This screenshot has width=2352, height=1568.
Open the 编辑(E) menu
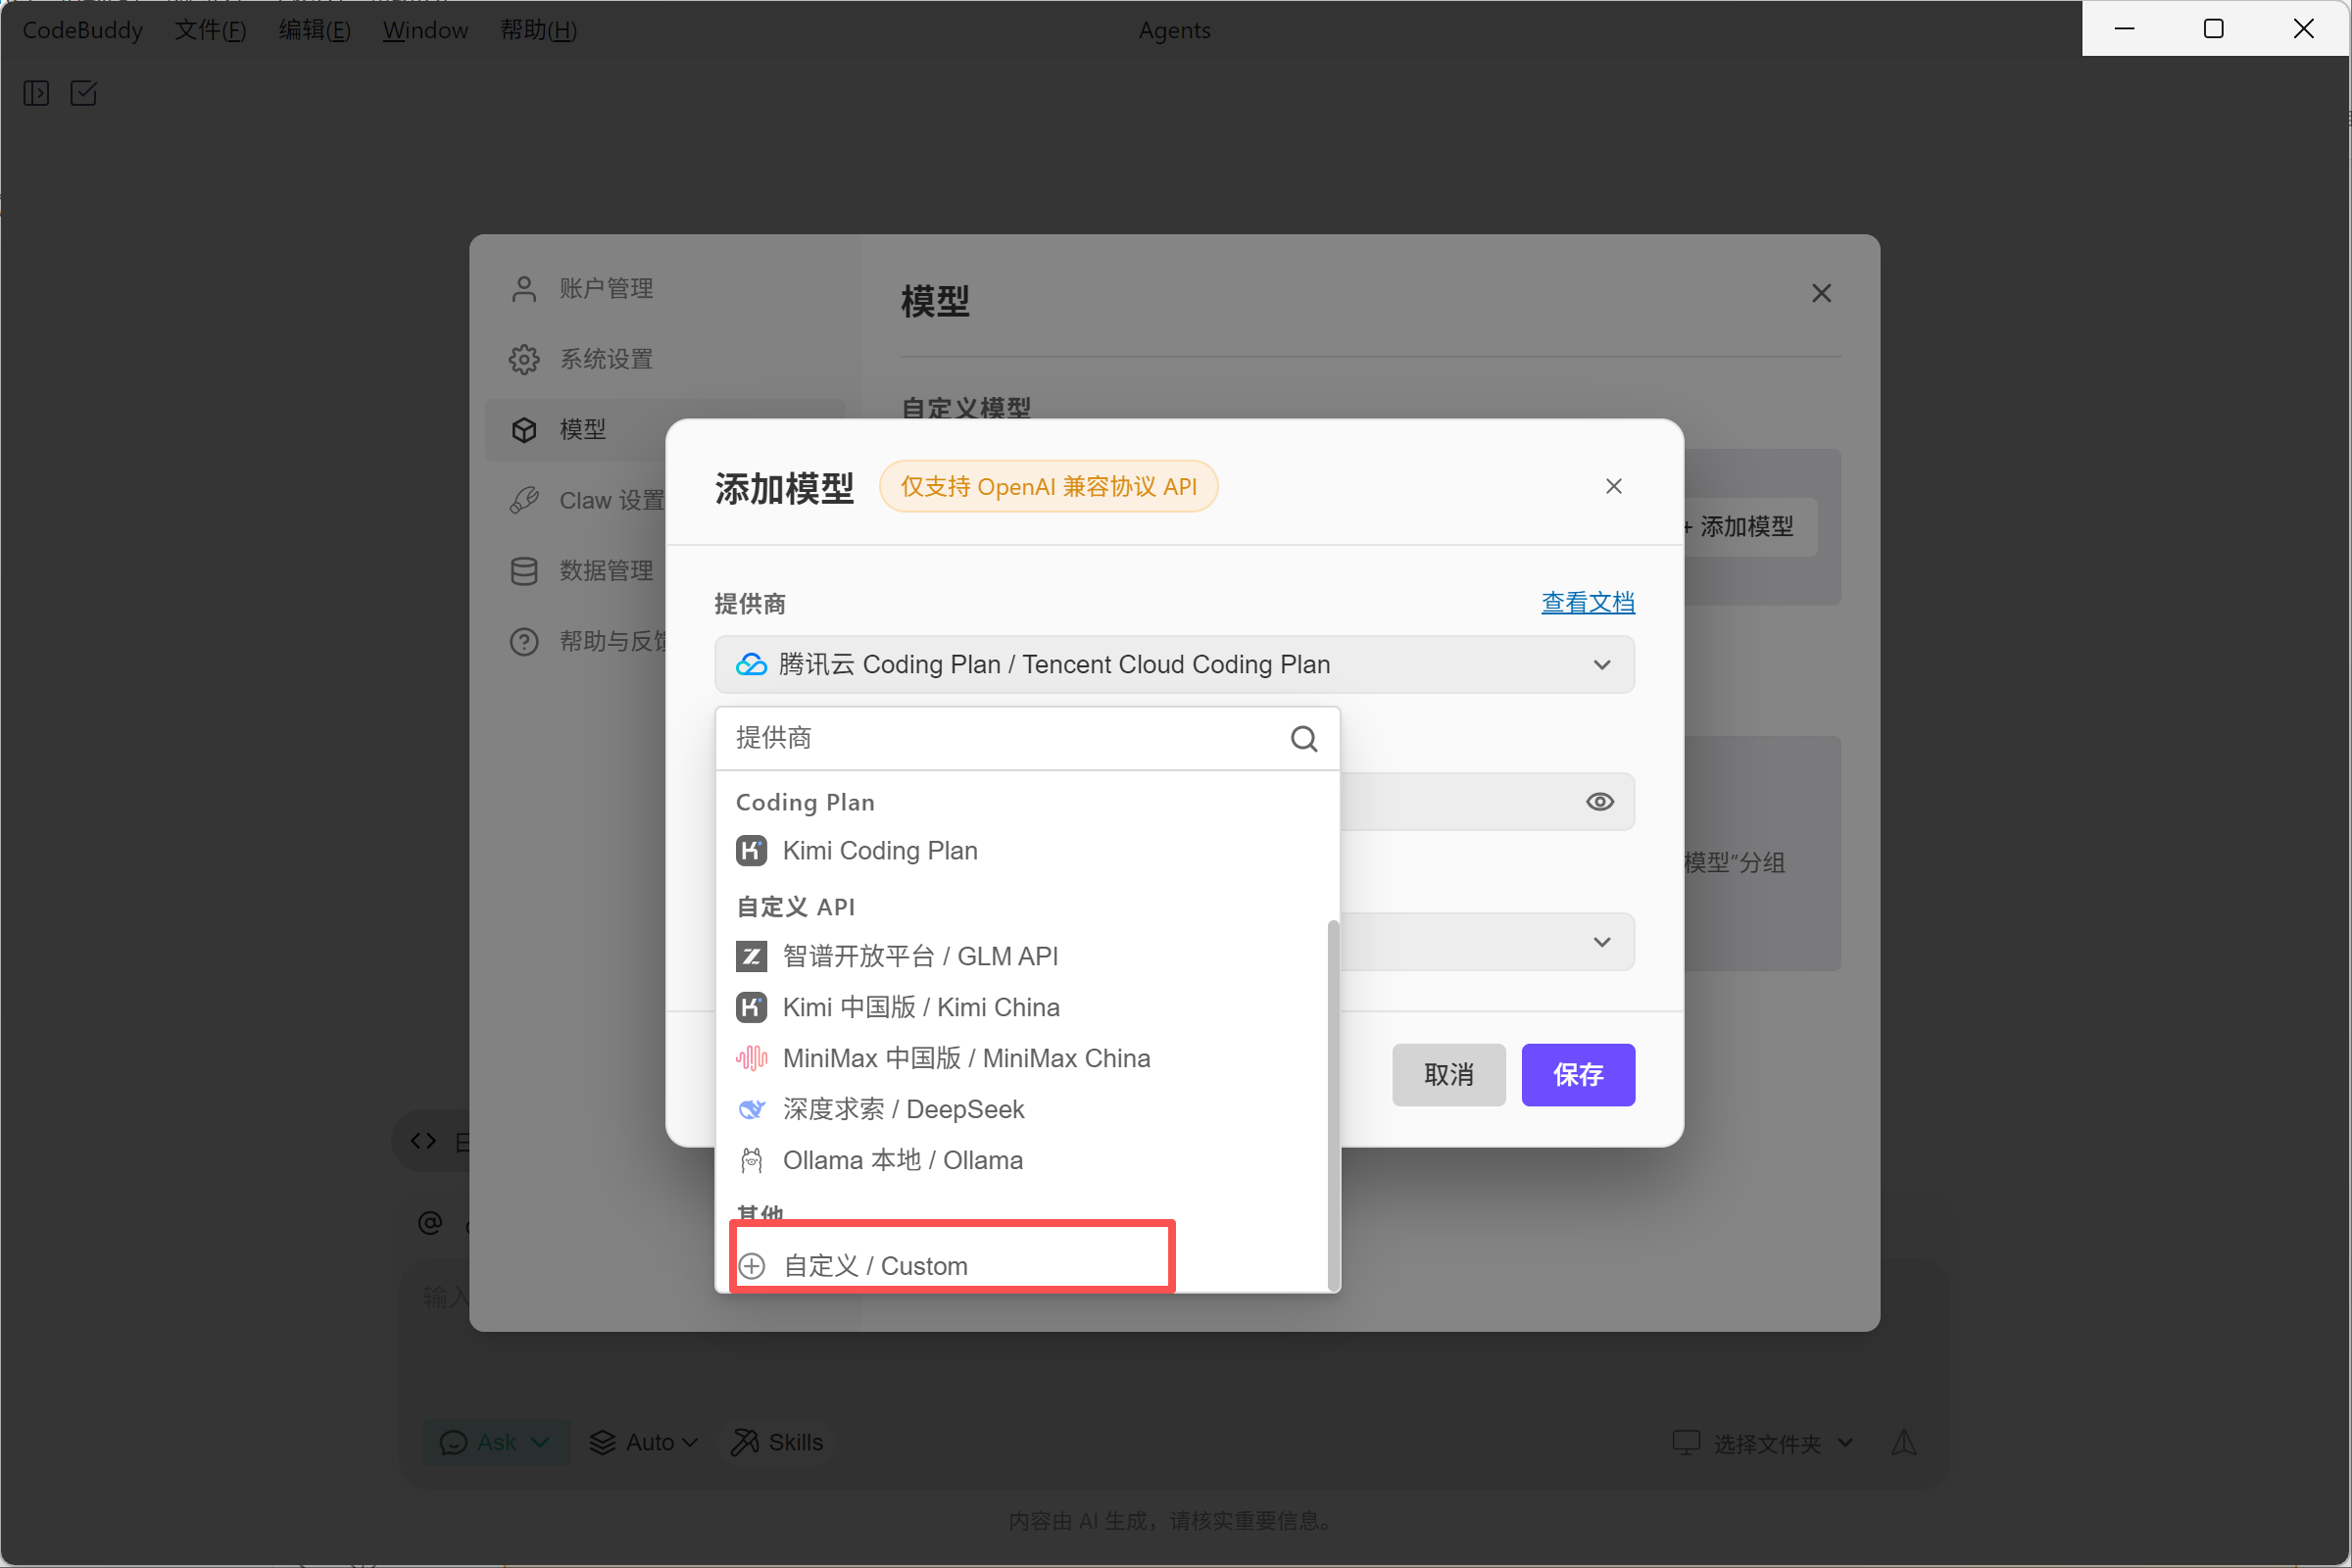click(314, 30)
